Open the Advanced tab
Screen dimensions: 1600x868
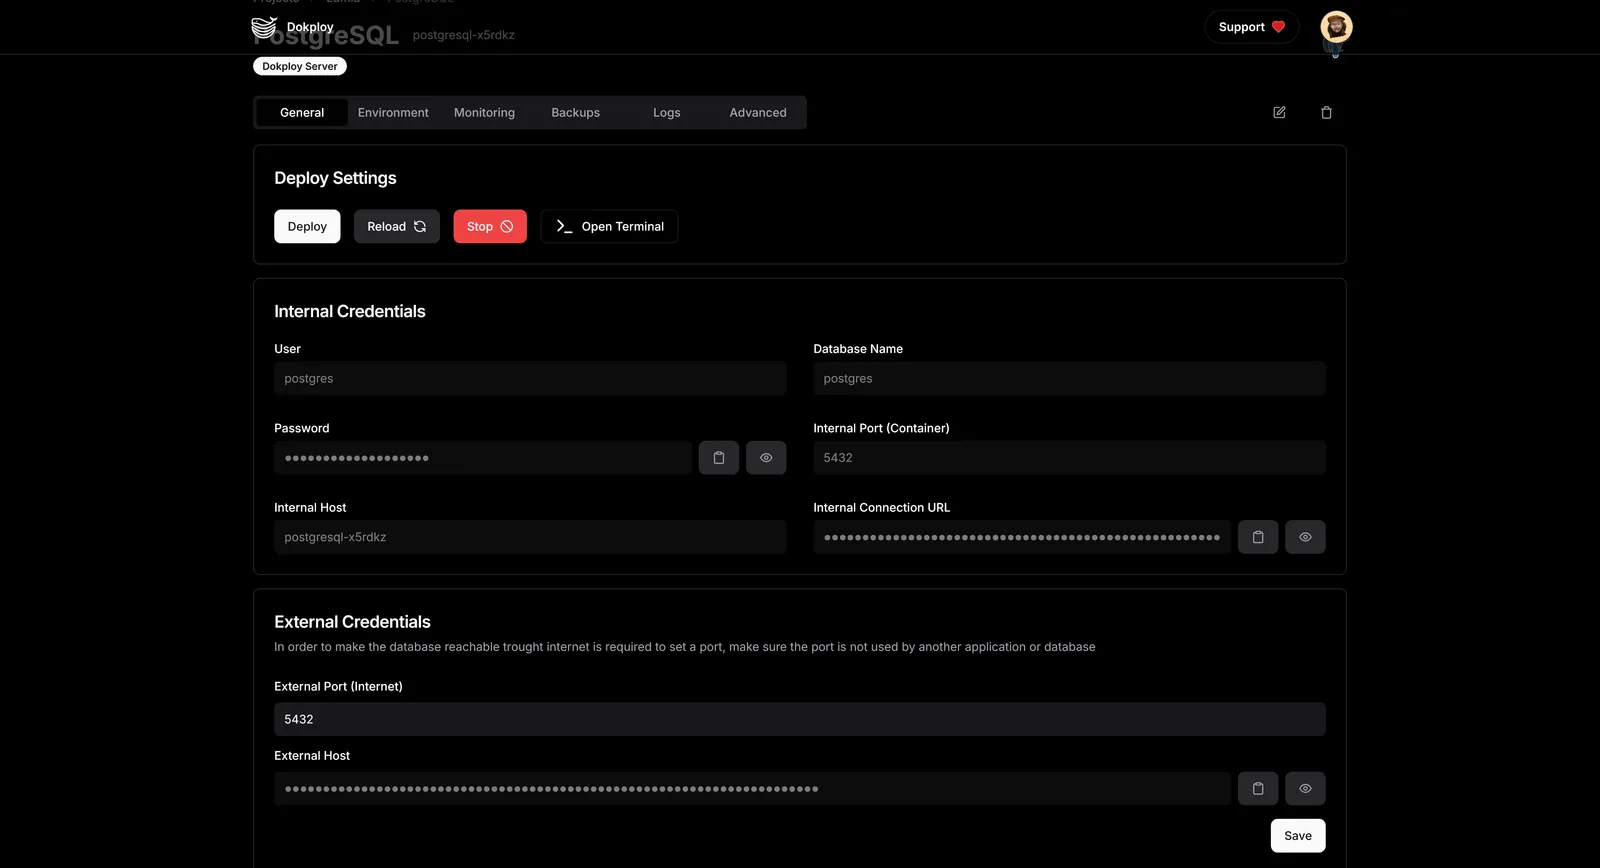tap(757, 113)
